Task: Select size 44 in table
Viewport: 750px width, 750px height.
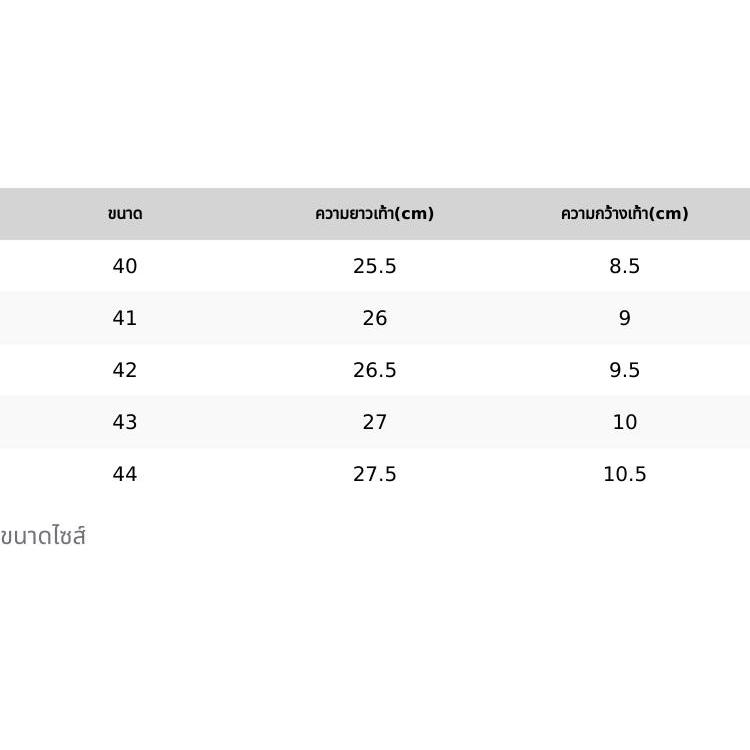Action: pos(125,474)
